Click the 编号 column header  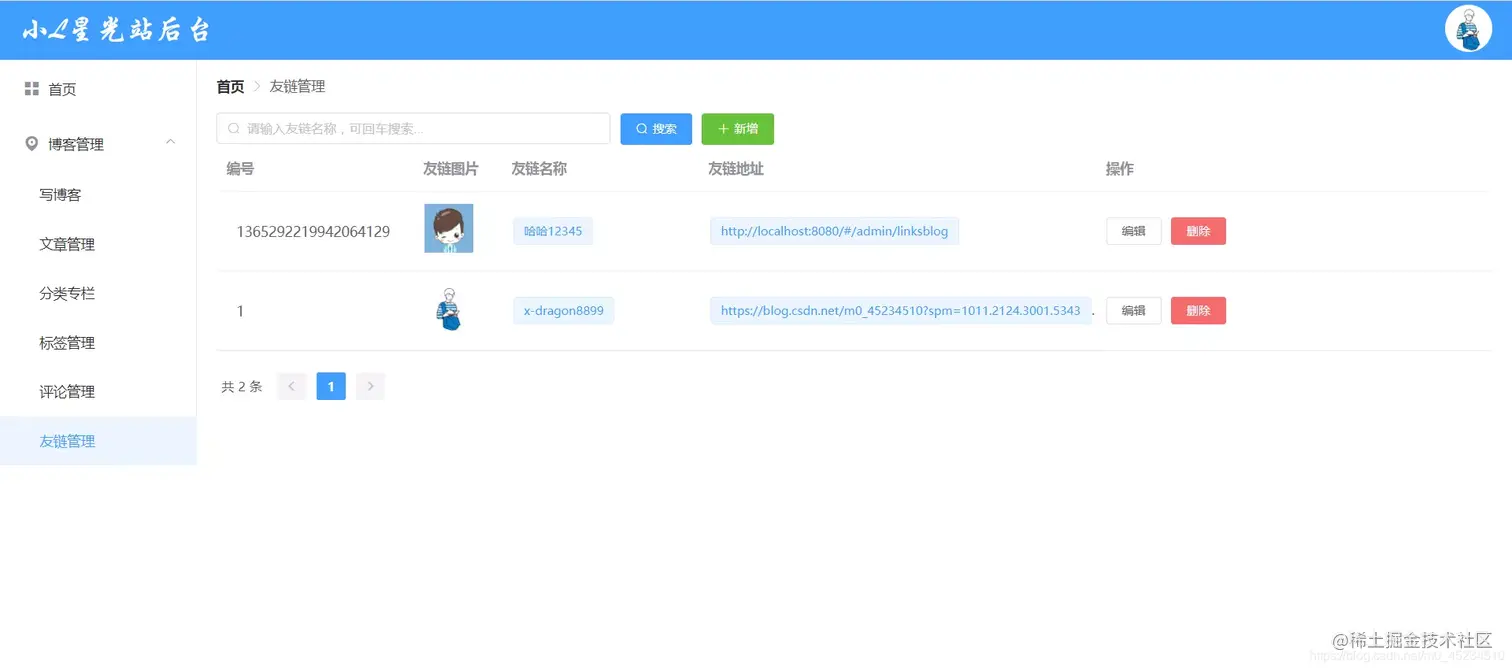(240, 169)
